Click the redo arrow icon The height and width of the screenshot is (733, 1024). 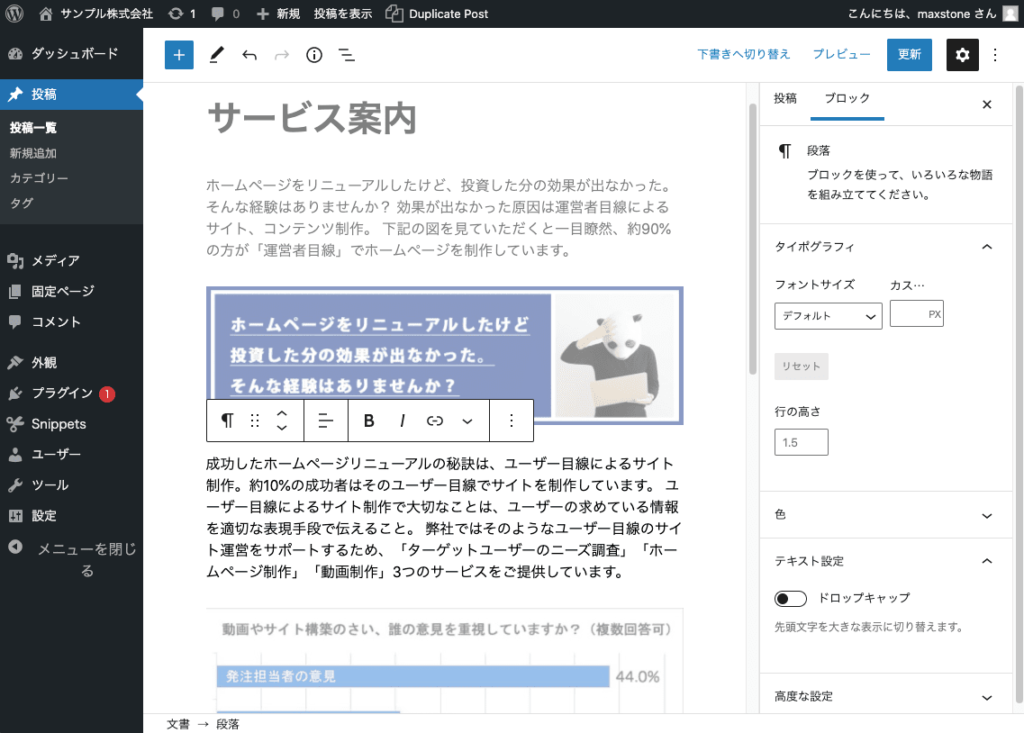click(281, 55)
